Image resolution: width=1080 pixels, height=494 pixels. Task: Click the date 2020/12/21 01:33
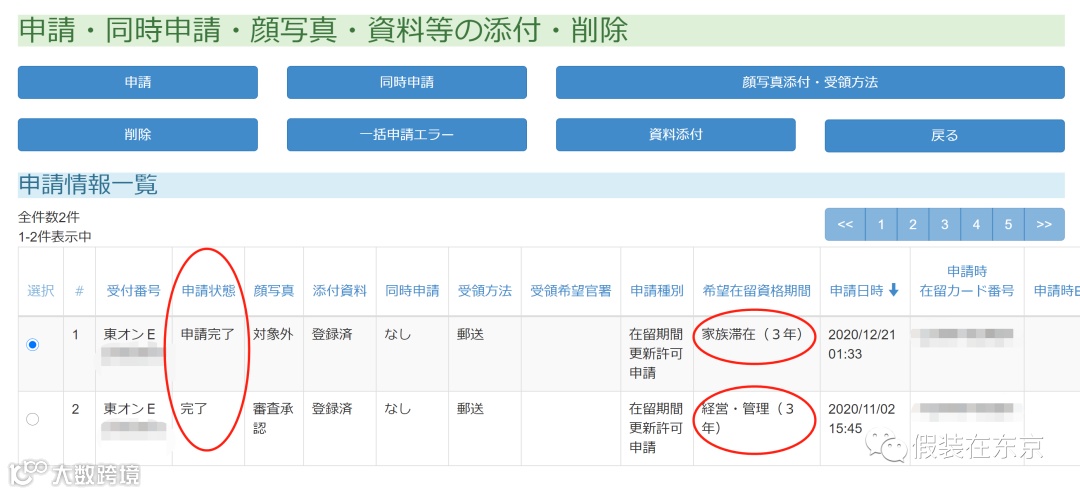tap(862, 344)
